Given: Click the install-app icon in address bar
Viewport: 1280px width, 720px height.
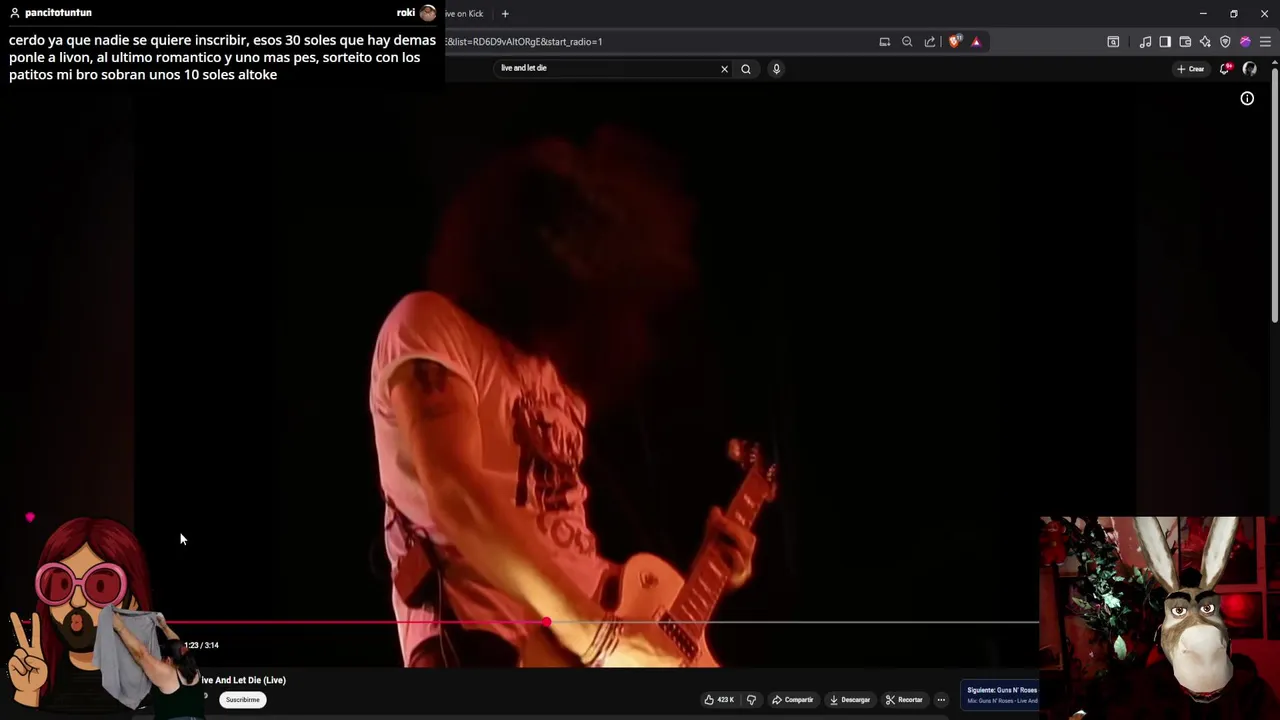Looking at the screenshot, I should (885, 42).
